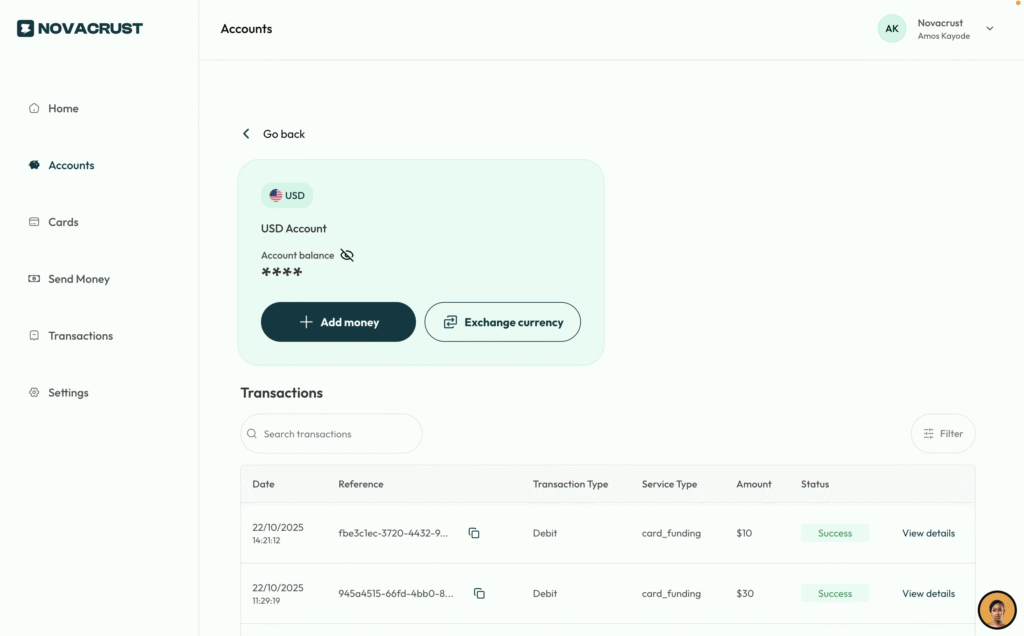Expand the user account dropdown chevron
The height and width of the screenshot is (636, 1024).
click(x=990, y=29)
